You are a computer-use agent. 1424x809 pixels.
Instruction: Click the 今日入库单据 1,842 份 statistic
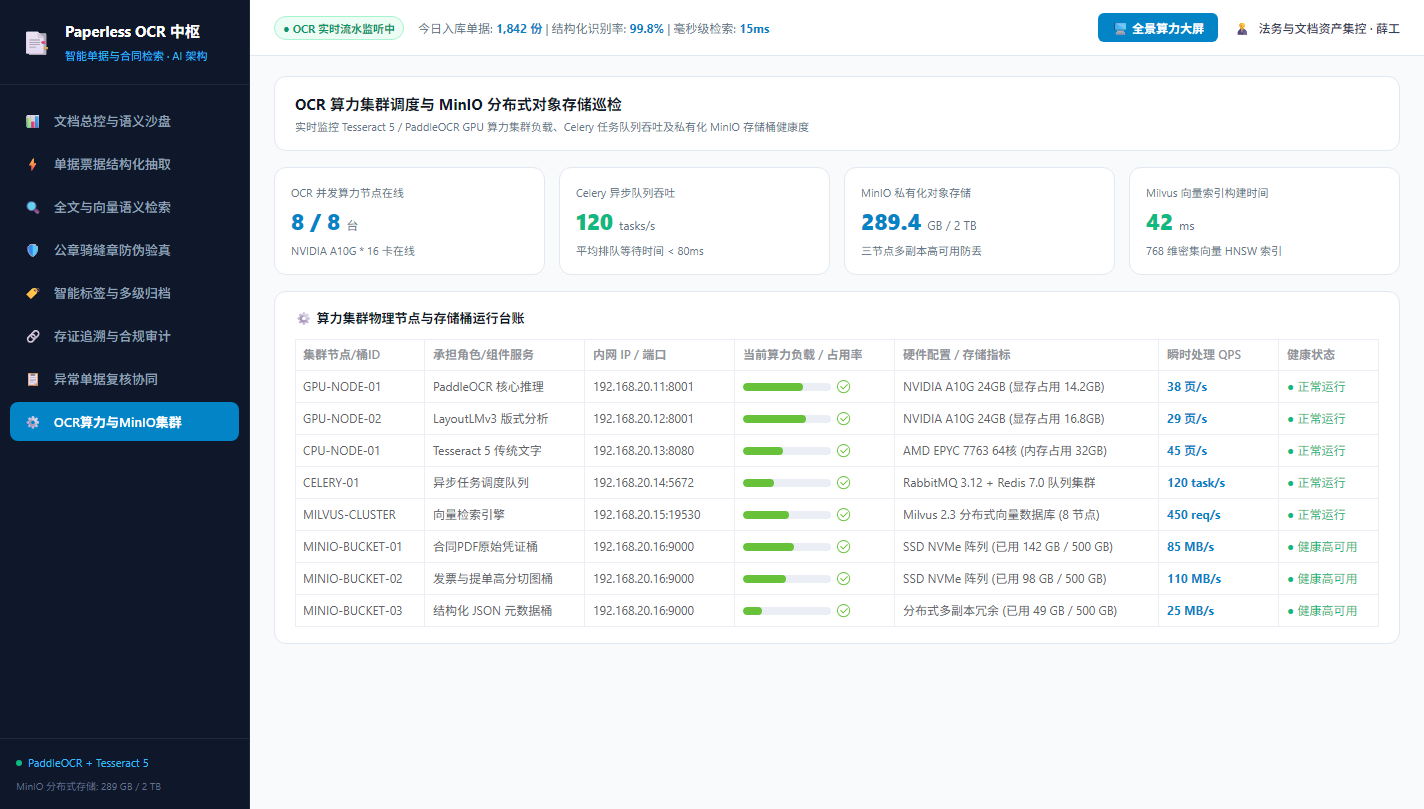[x=480, y=29]
